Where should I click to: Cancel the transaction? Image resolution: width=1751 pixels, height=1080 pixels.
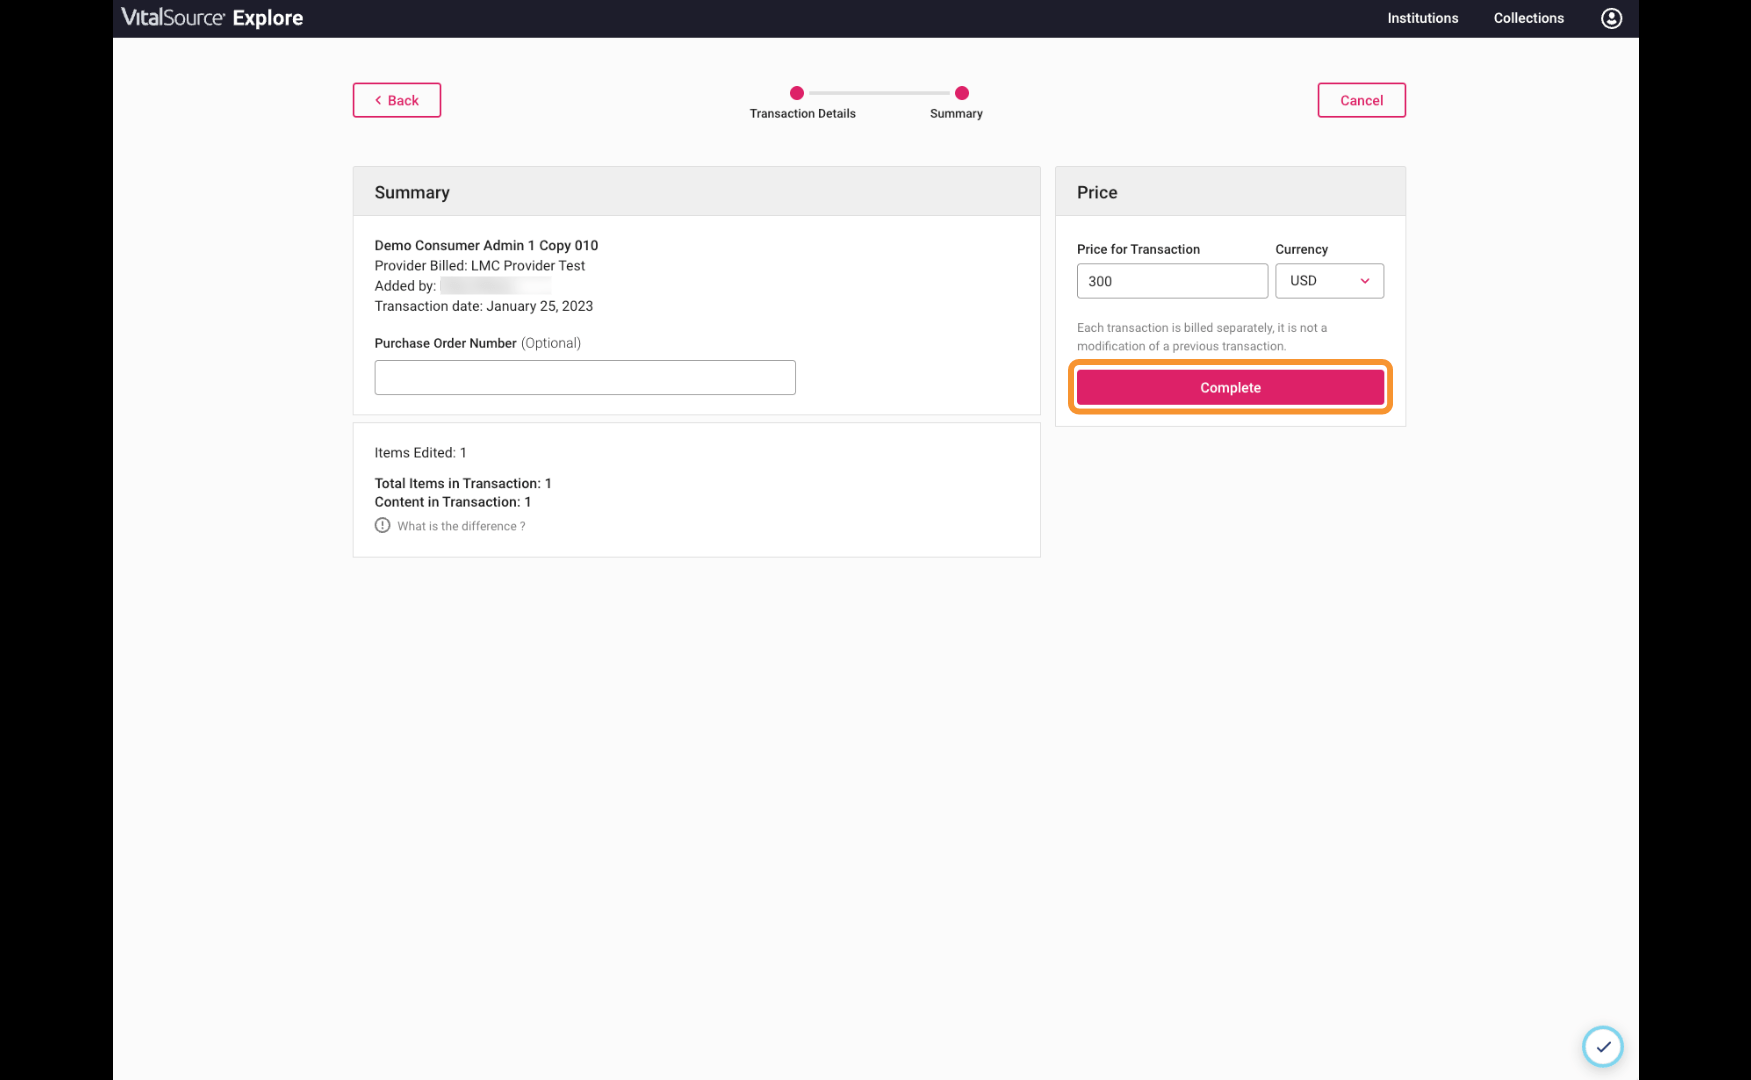(x=1361, y=100)
